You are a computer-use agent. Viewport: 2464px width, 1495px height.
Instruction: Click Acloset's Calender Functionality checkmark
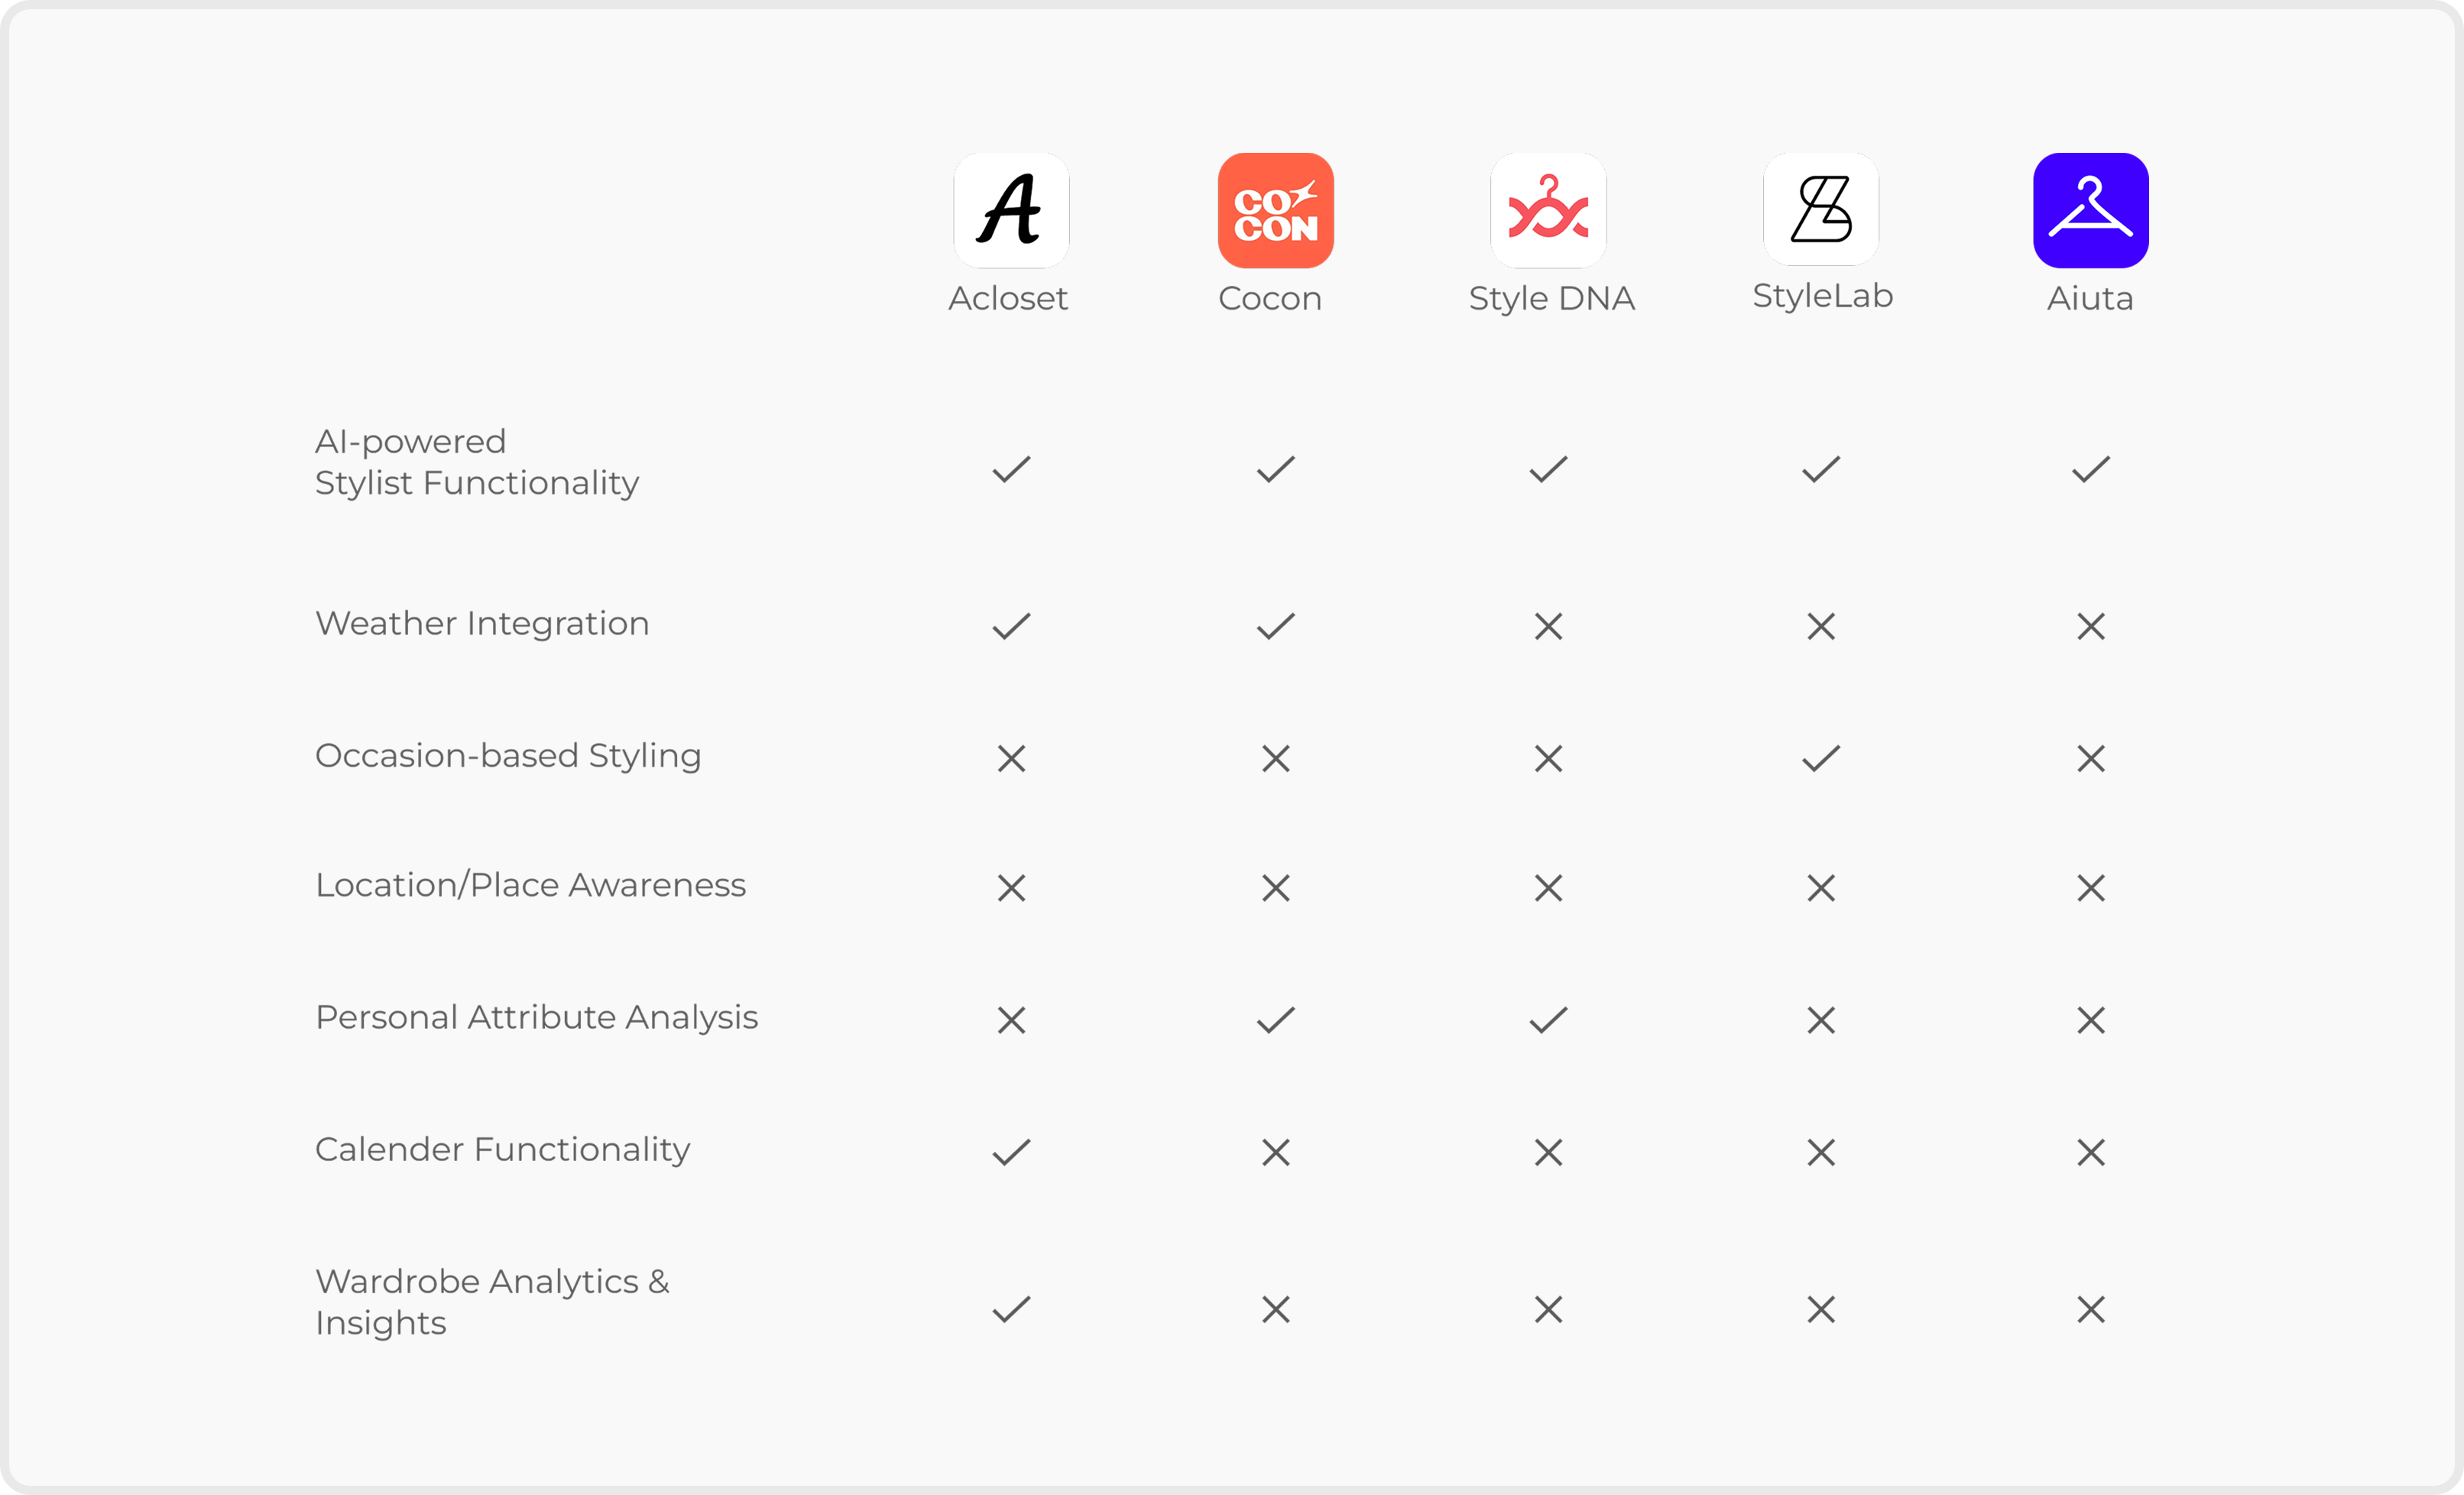(1011, 1152)
